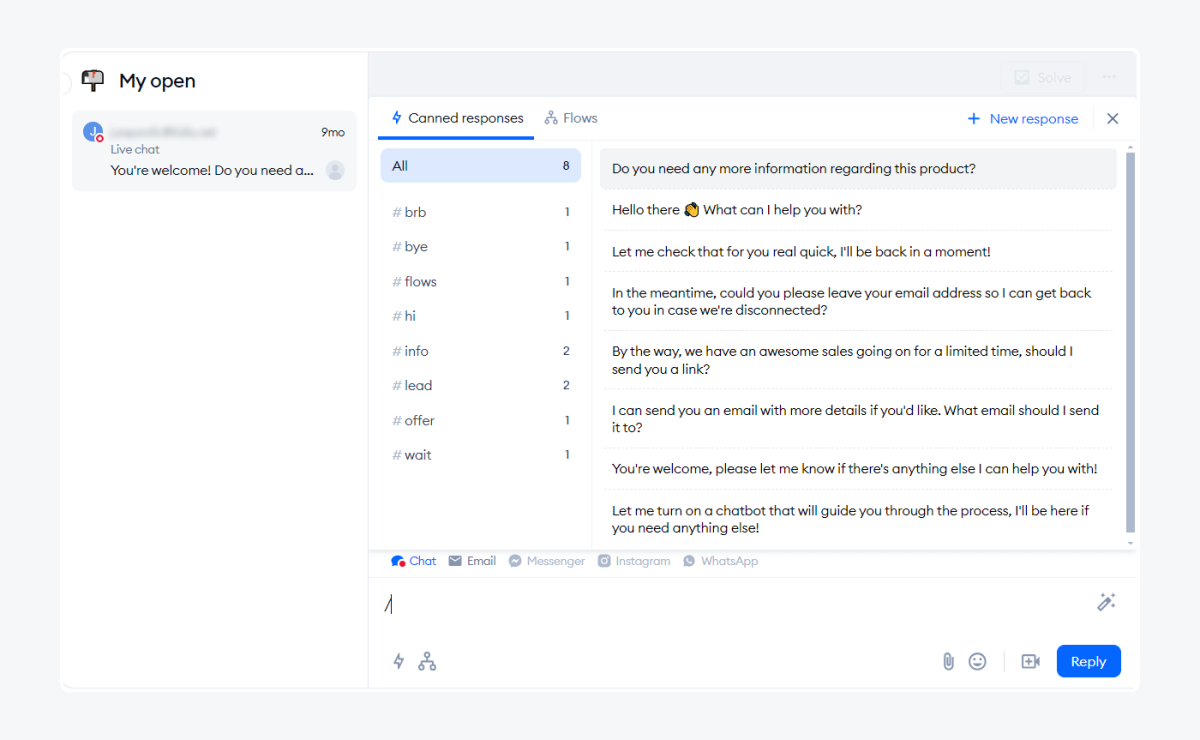Click the lightning bolt canned responses icon
Screen dimensions: 1200x740
(399, 661)
